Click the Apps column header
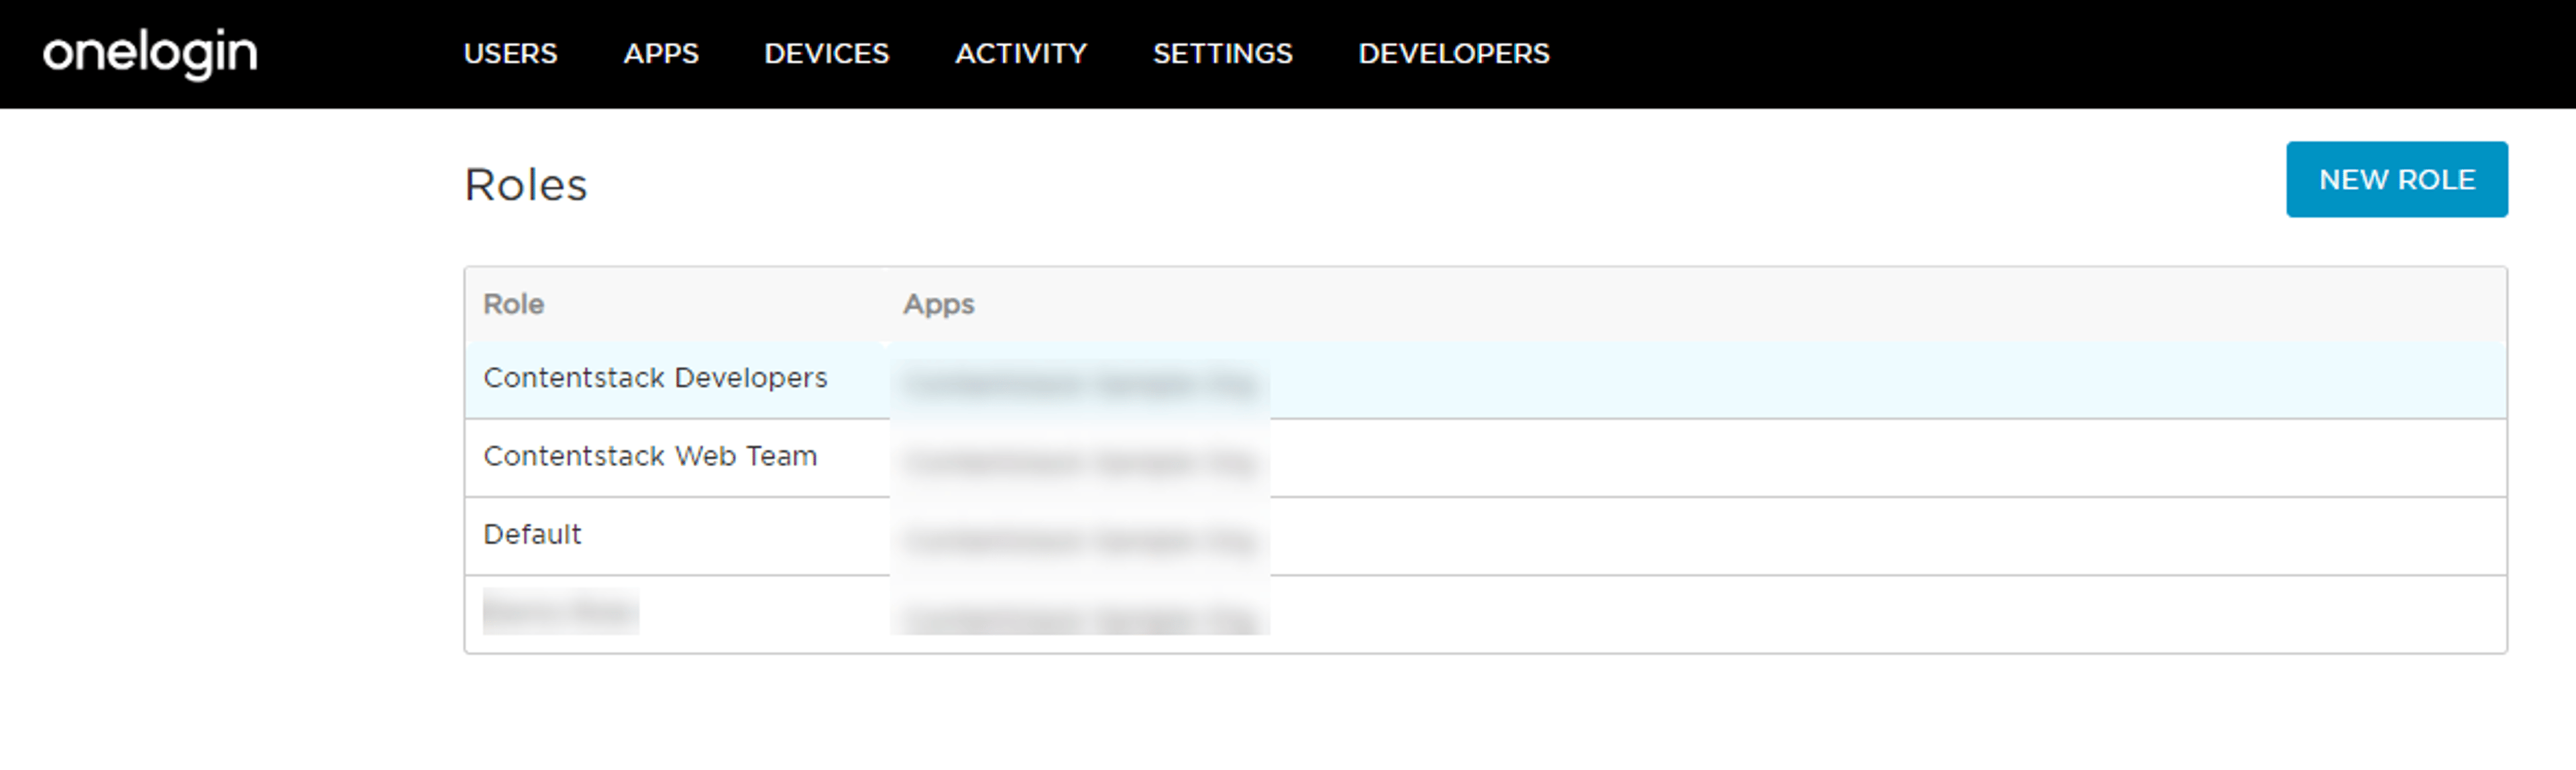This screenshot has width=2576, height=770. coord(938,304)
